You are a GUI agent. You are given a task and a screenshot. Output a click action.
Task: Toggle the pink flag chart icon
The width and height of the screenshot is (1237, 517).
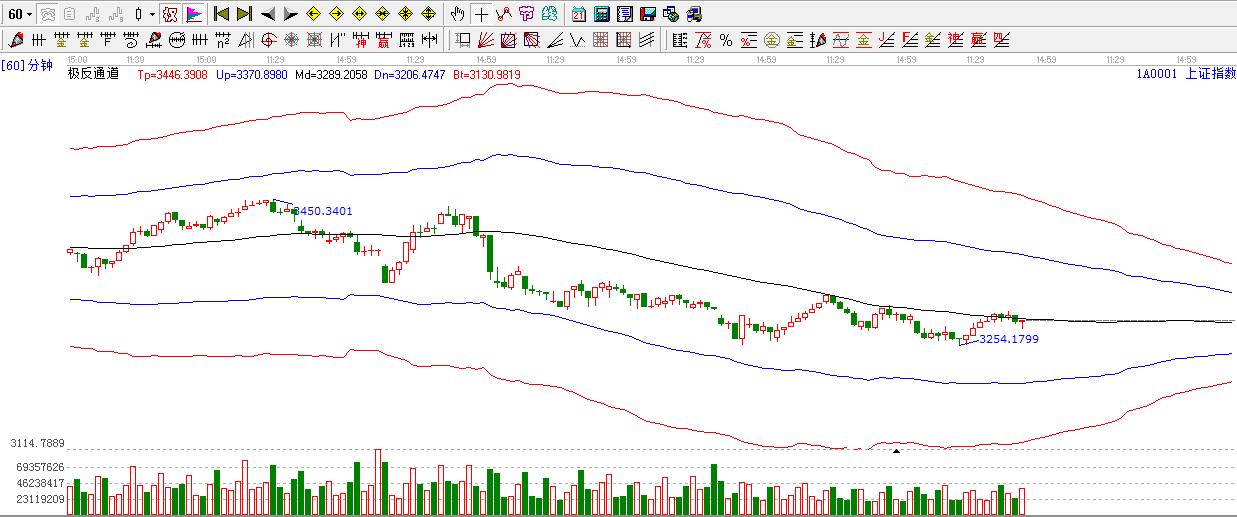[x=194, y=14]
